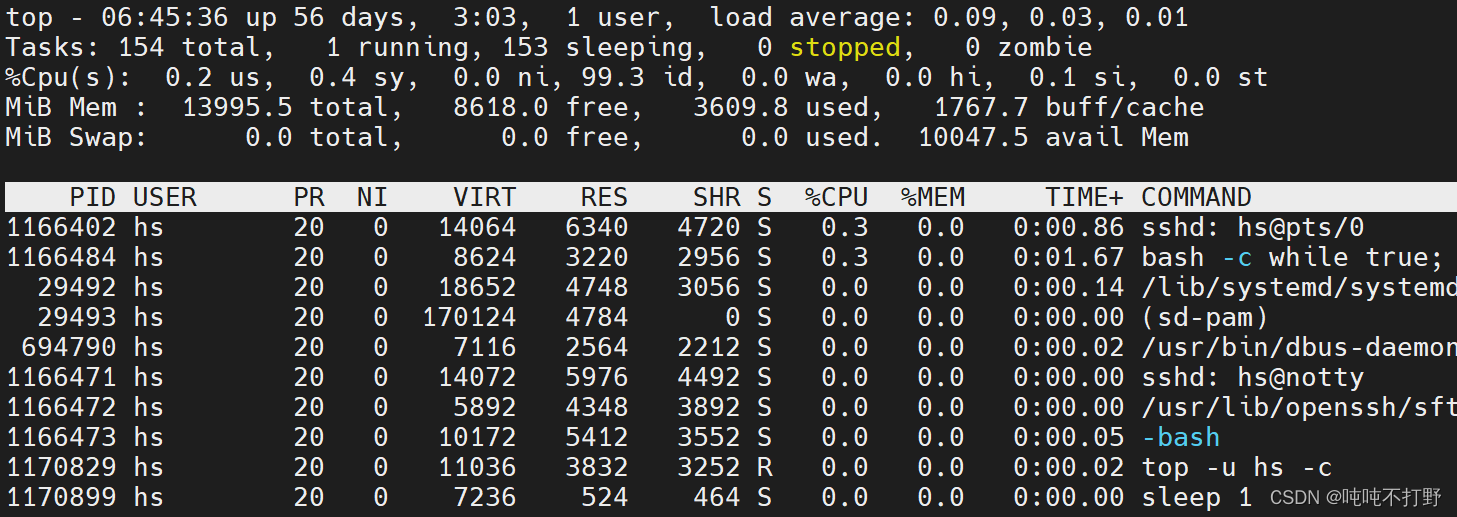Select the VIRT column header
The height and width of the screenshot is (517, 1457).
coord(485,197)
